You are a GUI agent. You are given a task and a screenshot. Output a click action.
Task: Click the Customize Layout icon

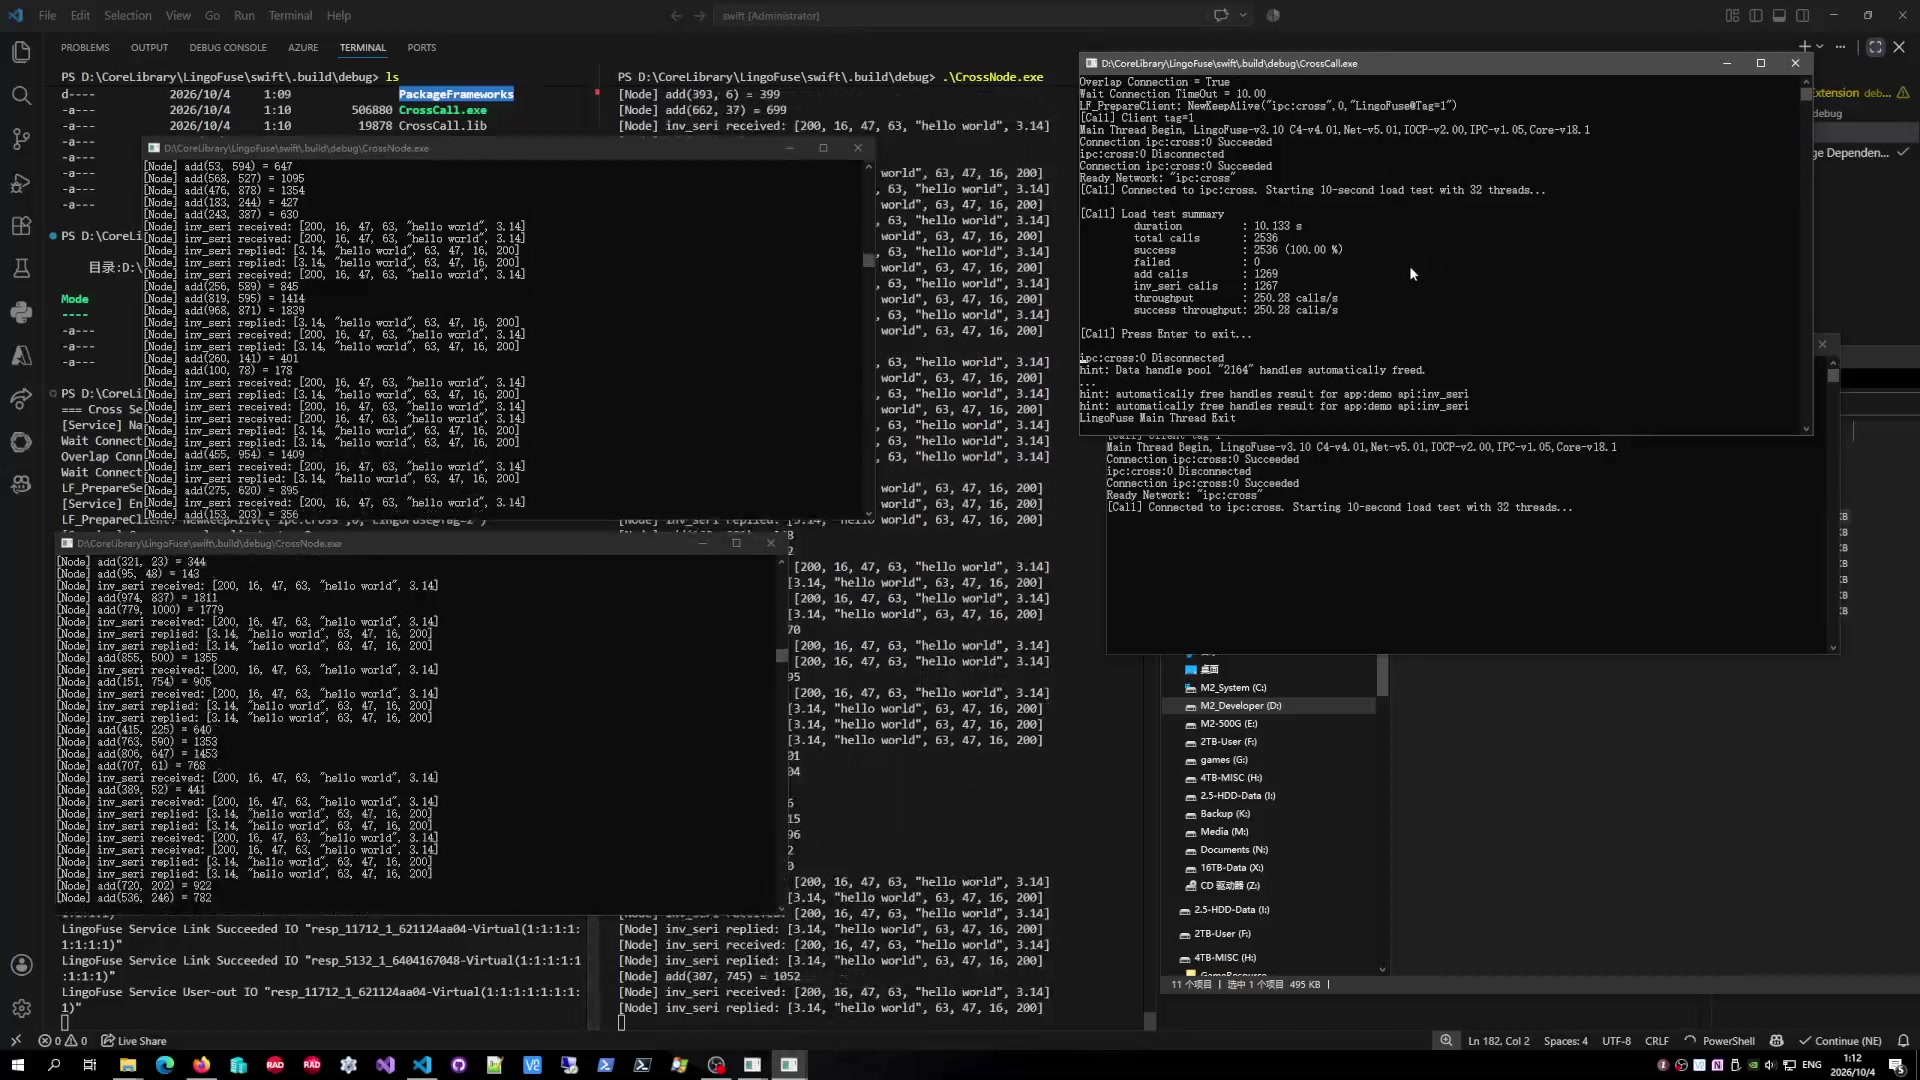[x=1732, y=15]
